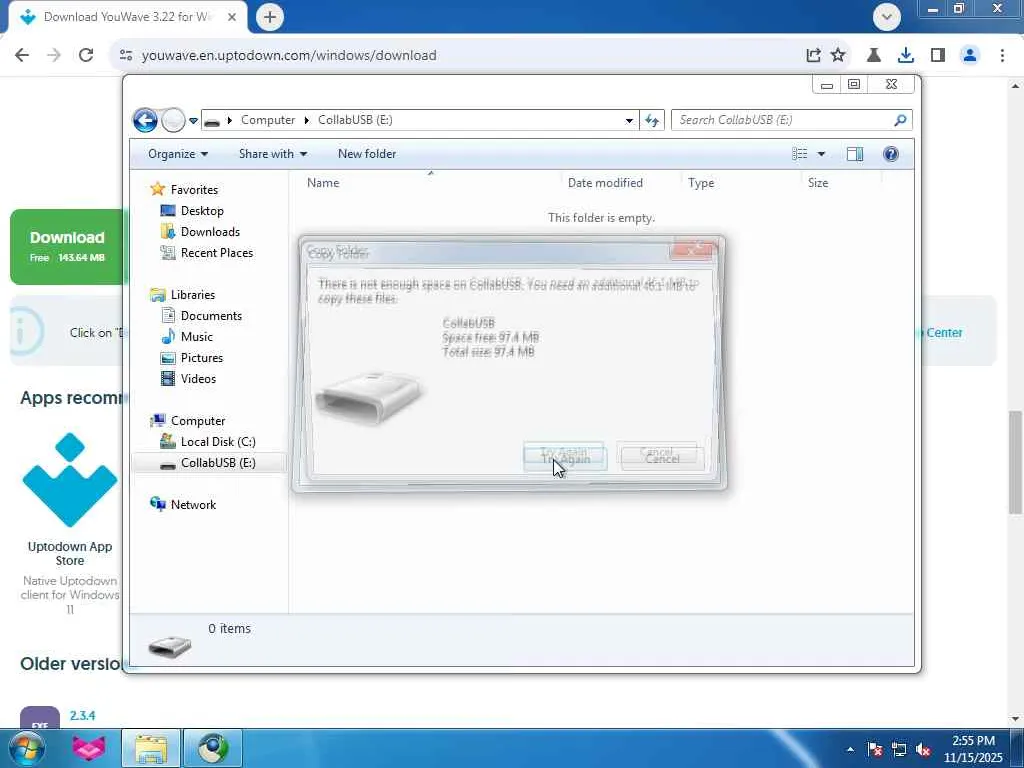Screen dimensions: 1024x768
Task: Toggle Chrome side panel icon
Action: pyautogui.click(x=938, y=56)
